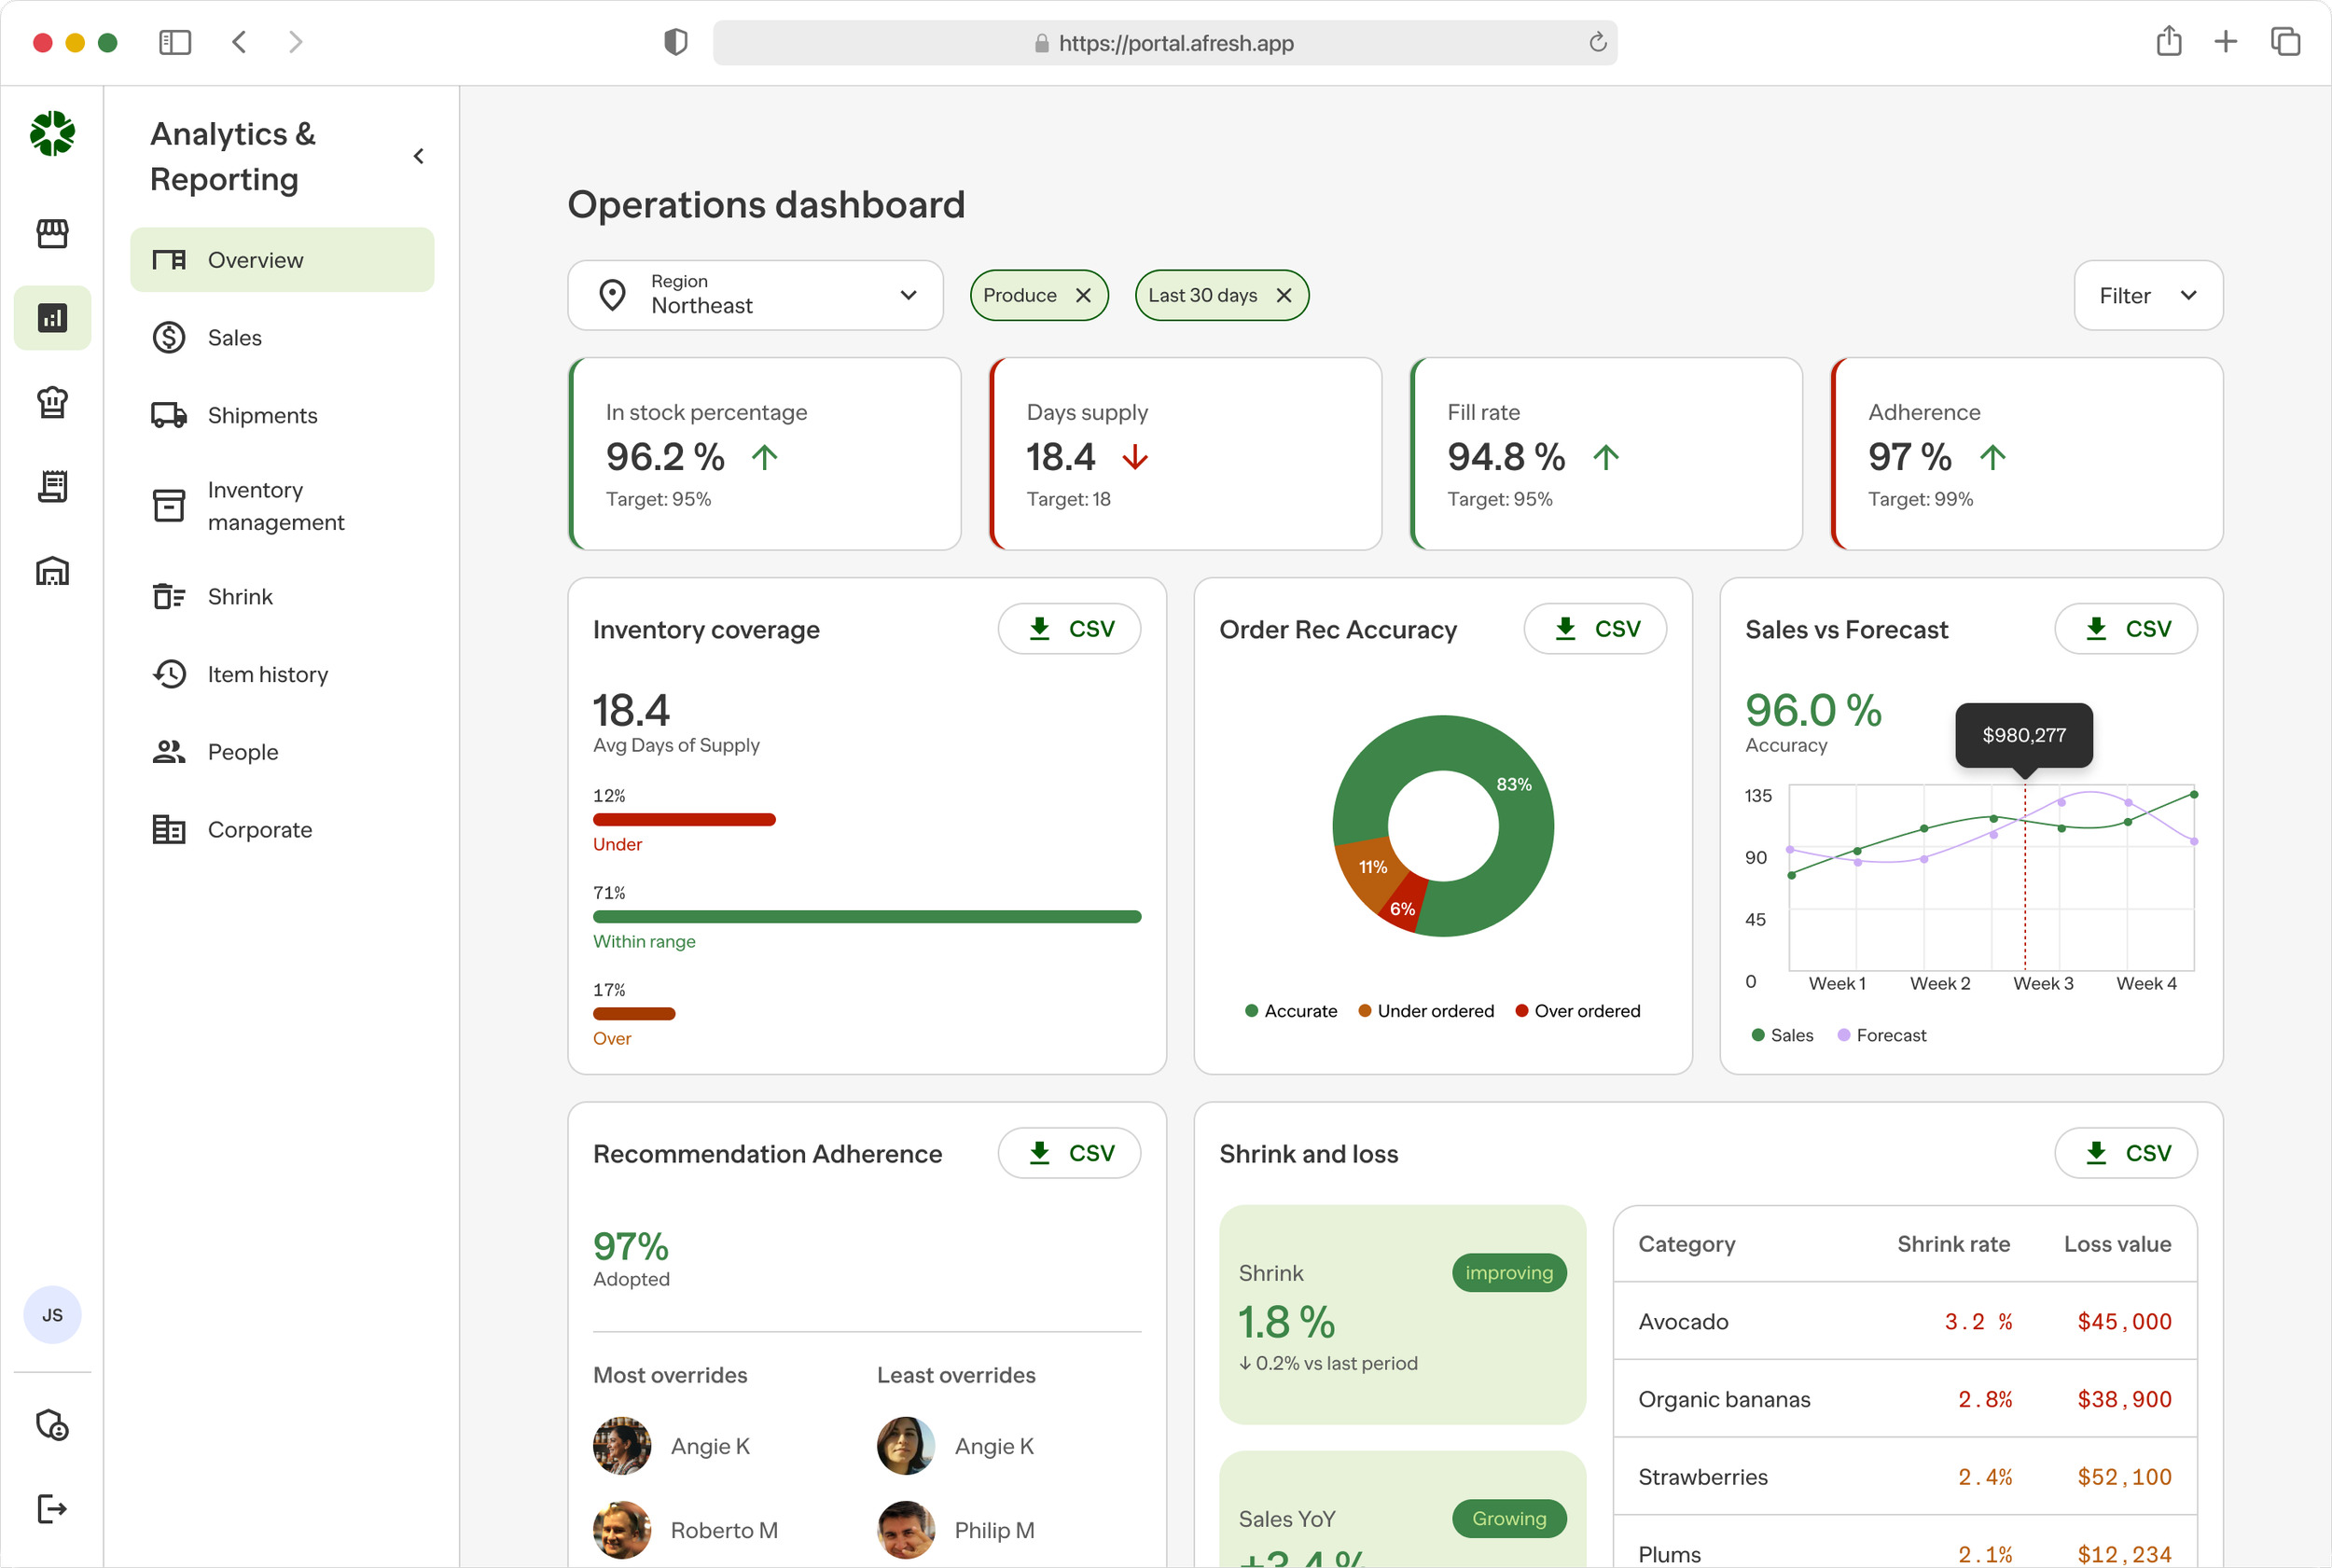Download Shrink and loss CSV
2332x1568 pixels.
2125,1153
